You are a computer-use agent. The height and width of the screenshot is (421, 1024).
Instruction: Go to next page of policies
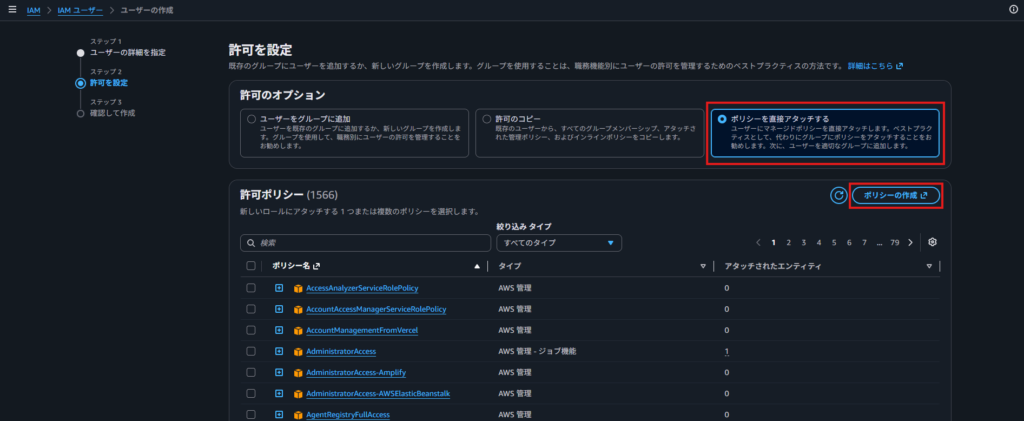pyautogui.click(x=910, y=243)
